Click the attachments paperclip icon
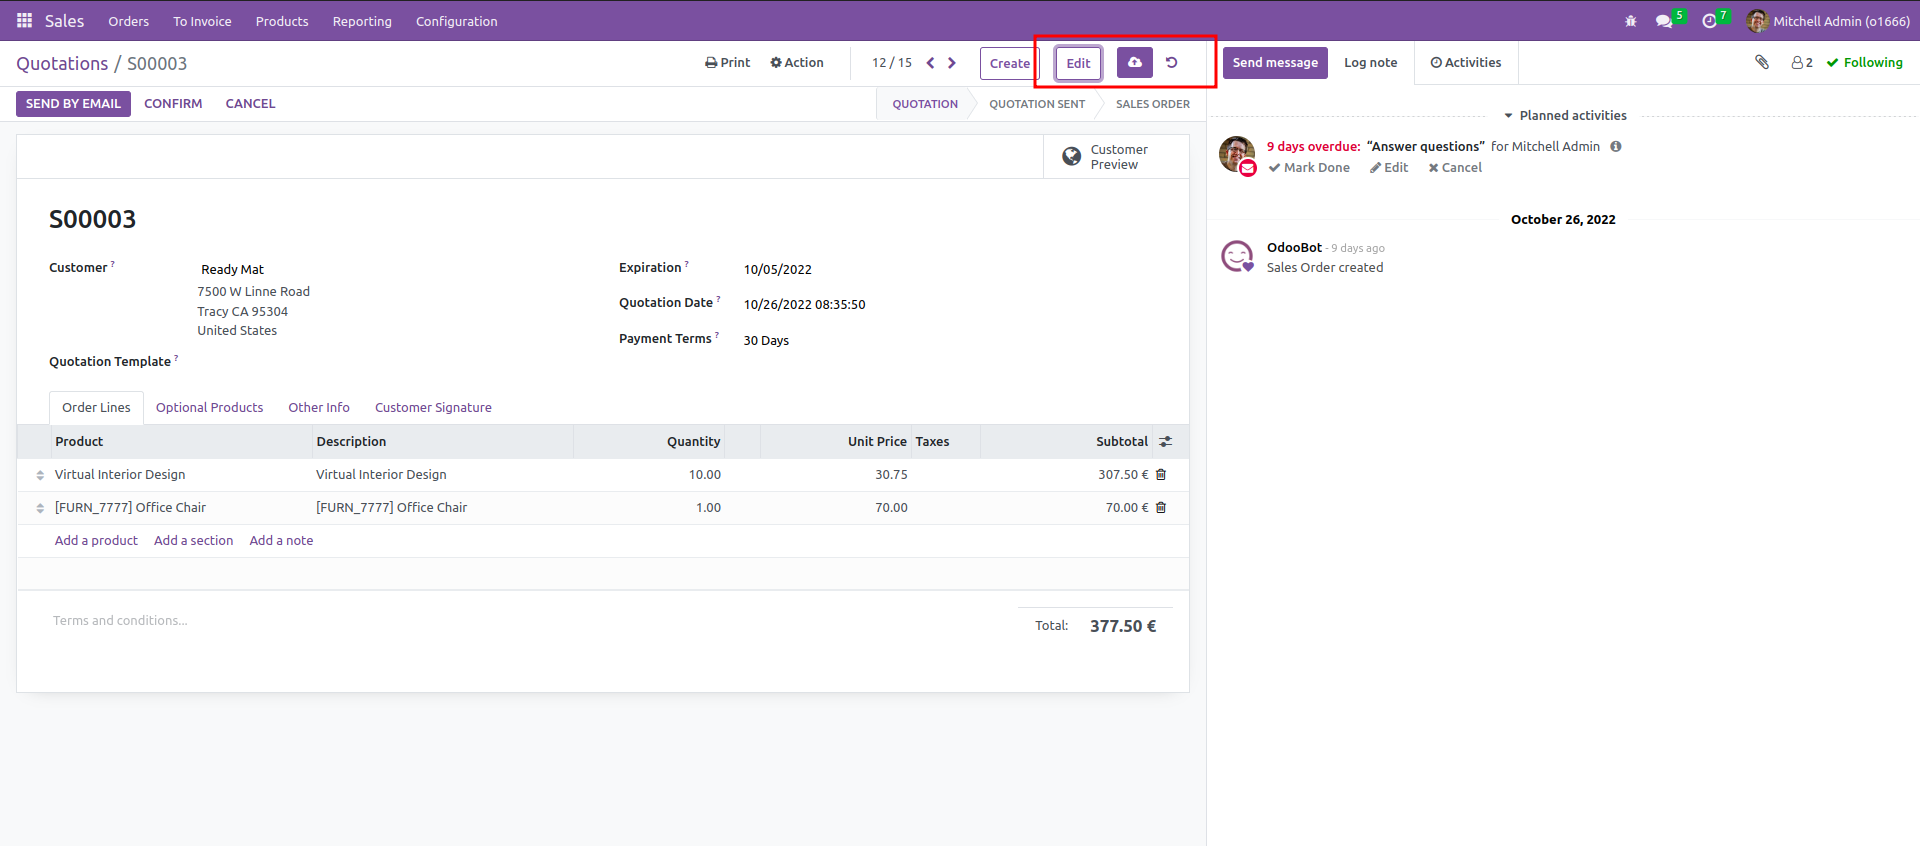 click(1762, 63)
